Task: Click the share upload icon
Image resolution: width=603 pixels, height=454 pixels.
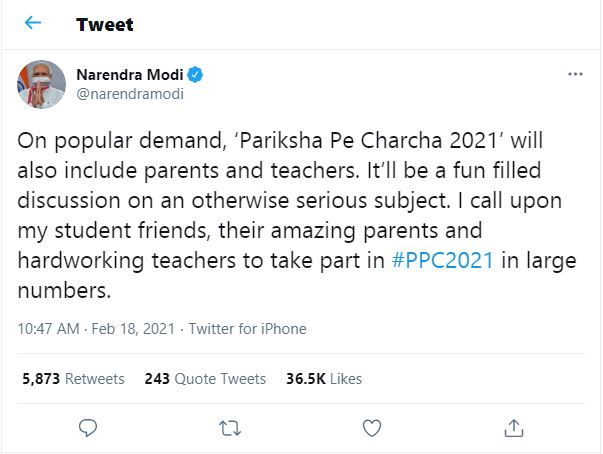Action: [x=513, y=428]
